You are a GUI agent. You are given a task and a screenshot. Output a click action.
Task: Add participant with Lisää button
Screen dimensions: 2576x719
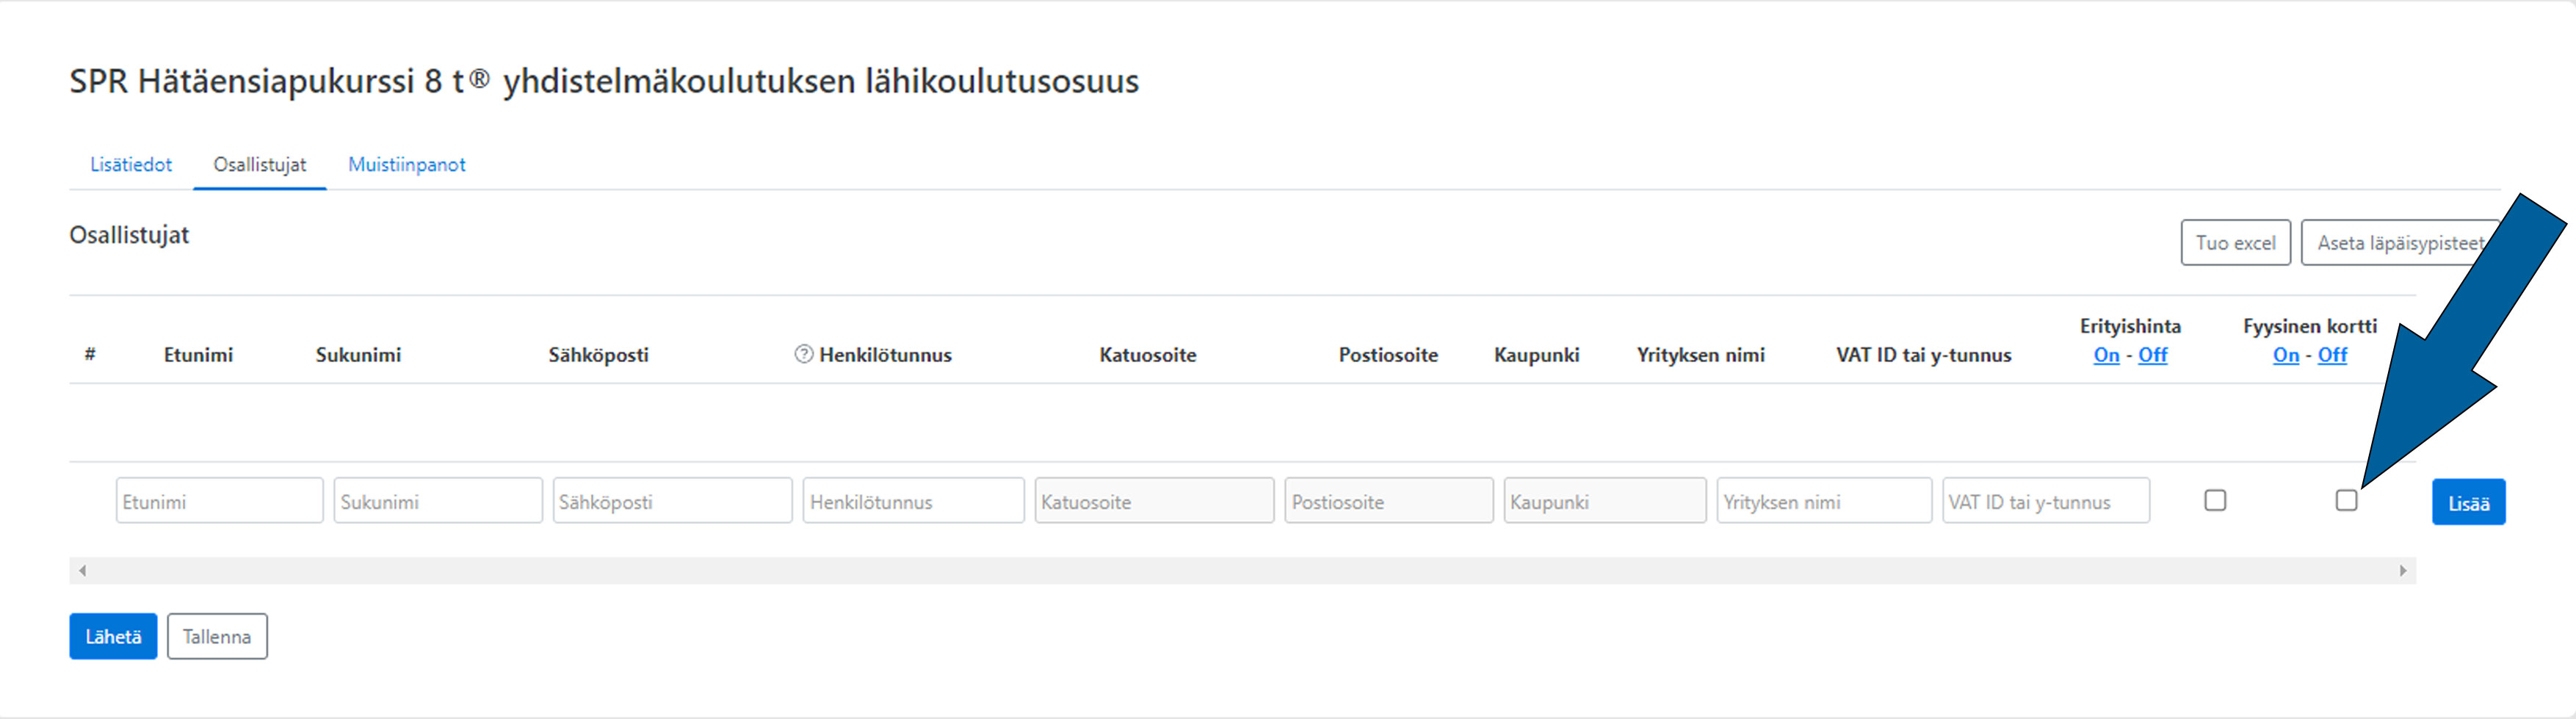(x=2468, y=502)
